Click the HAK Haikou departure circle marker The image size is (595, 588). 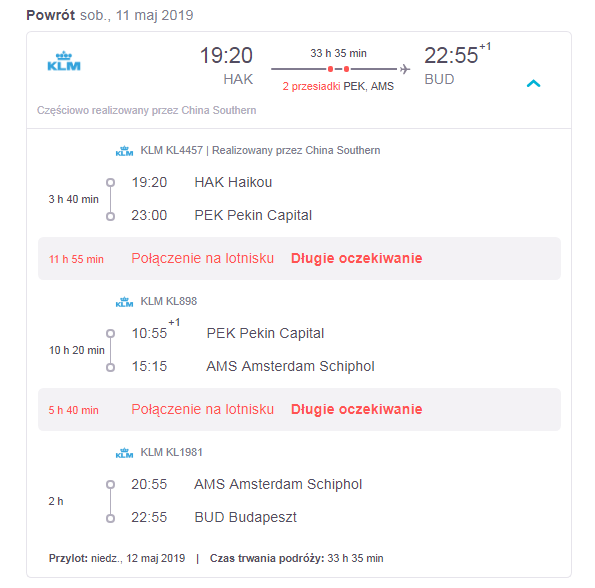point(110,182)
